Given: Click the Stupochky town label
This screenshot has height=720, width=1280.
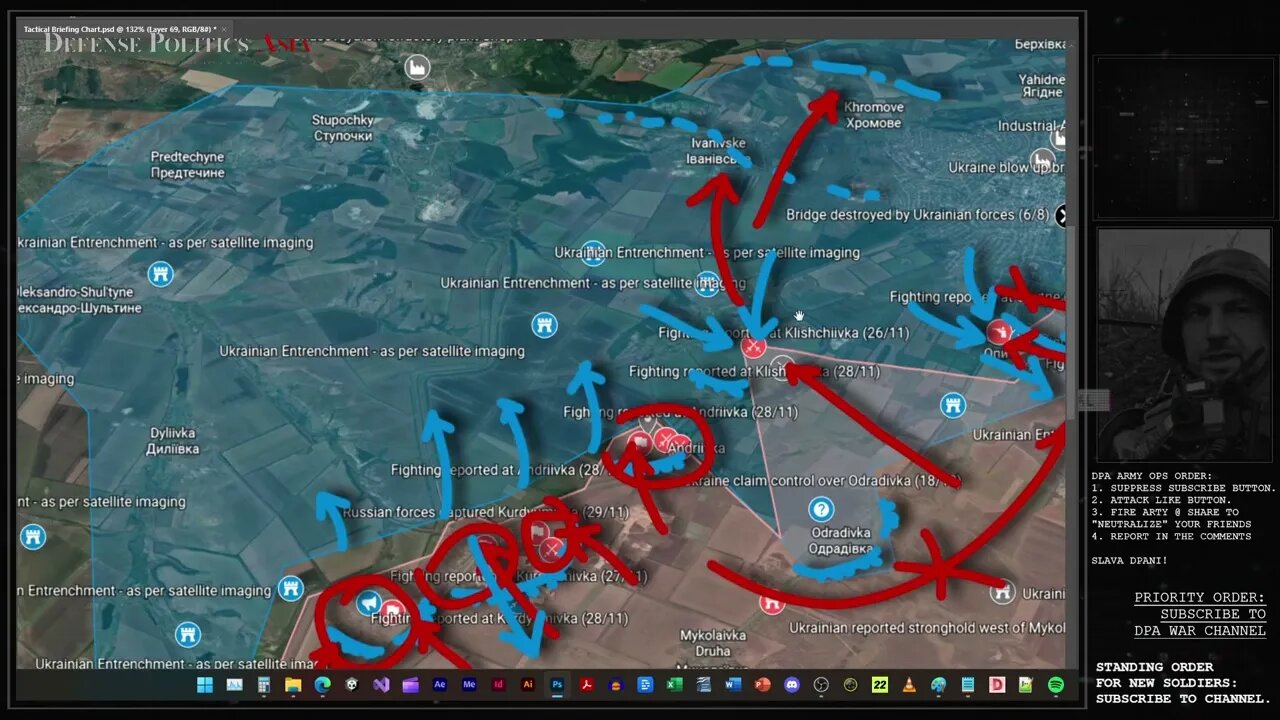Looking at the screenshot, I should click(x=342, y=128).
